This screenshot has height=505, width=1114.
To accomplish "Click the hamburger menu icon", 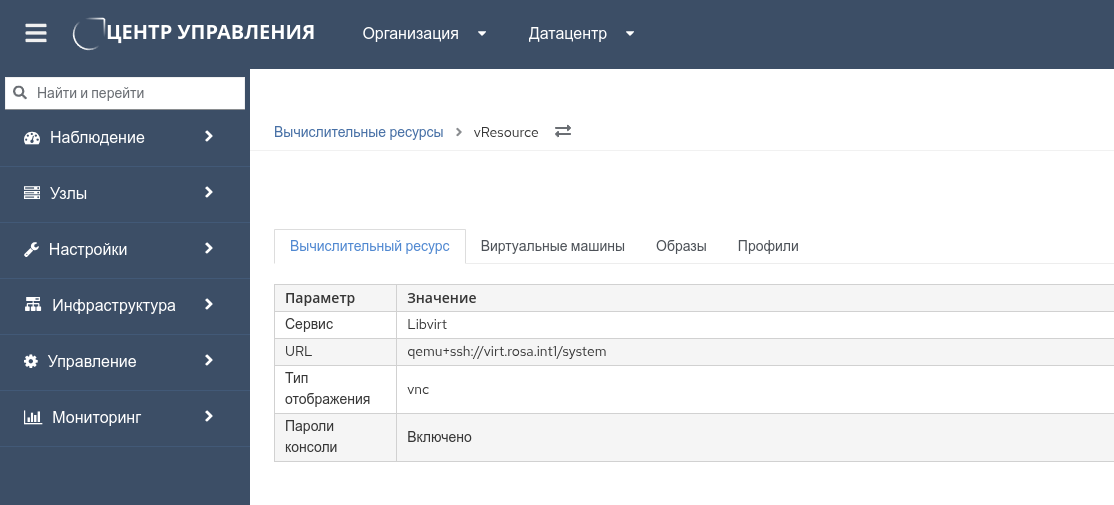I will (x=36, y=33).
